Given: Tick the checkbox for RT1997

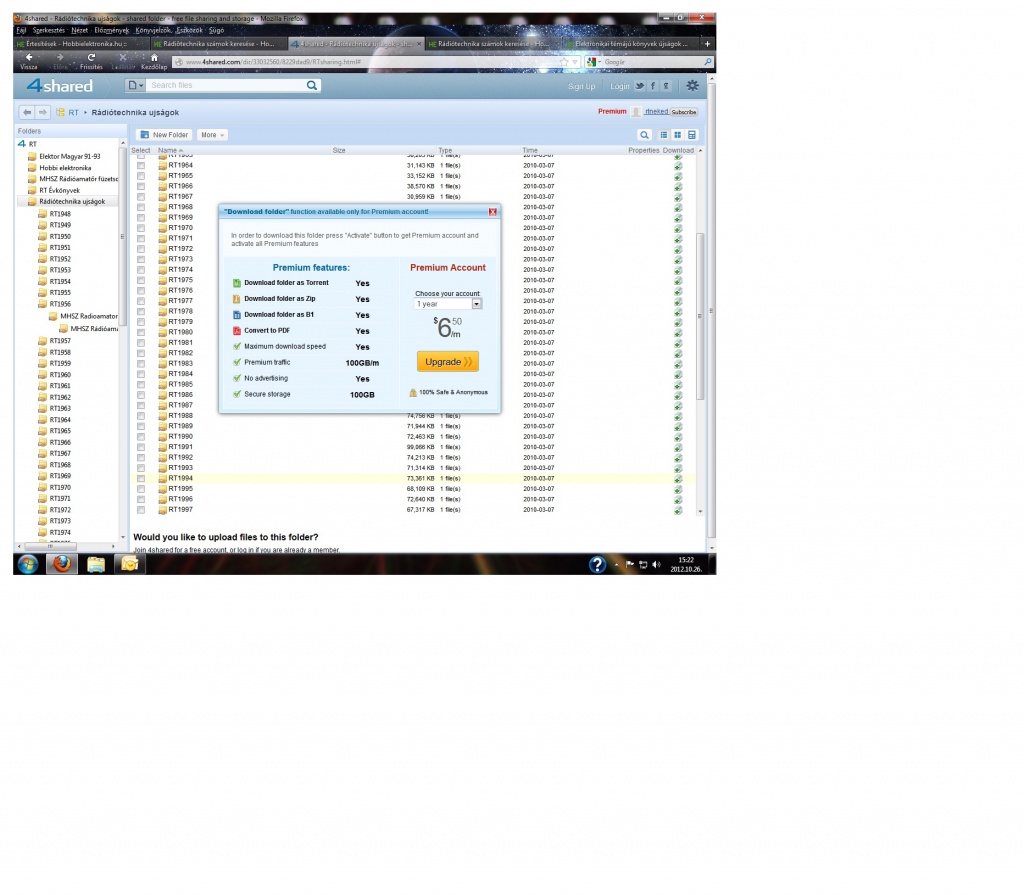Looking at the screenshot, I should coord(141,510).
